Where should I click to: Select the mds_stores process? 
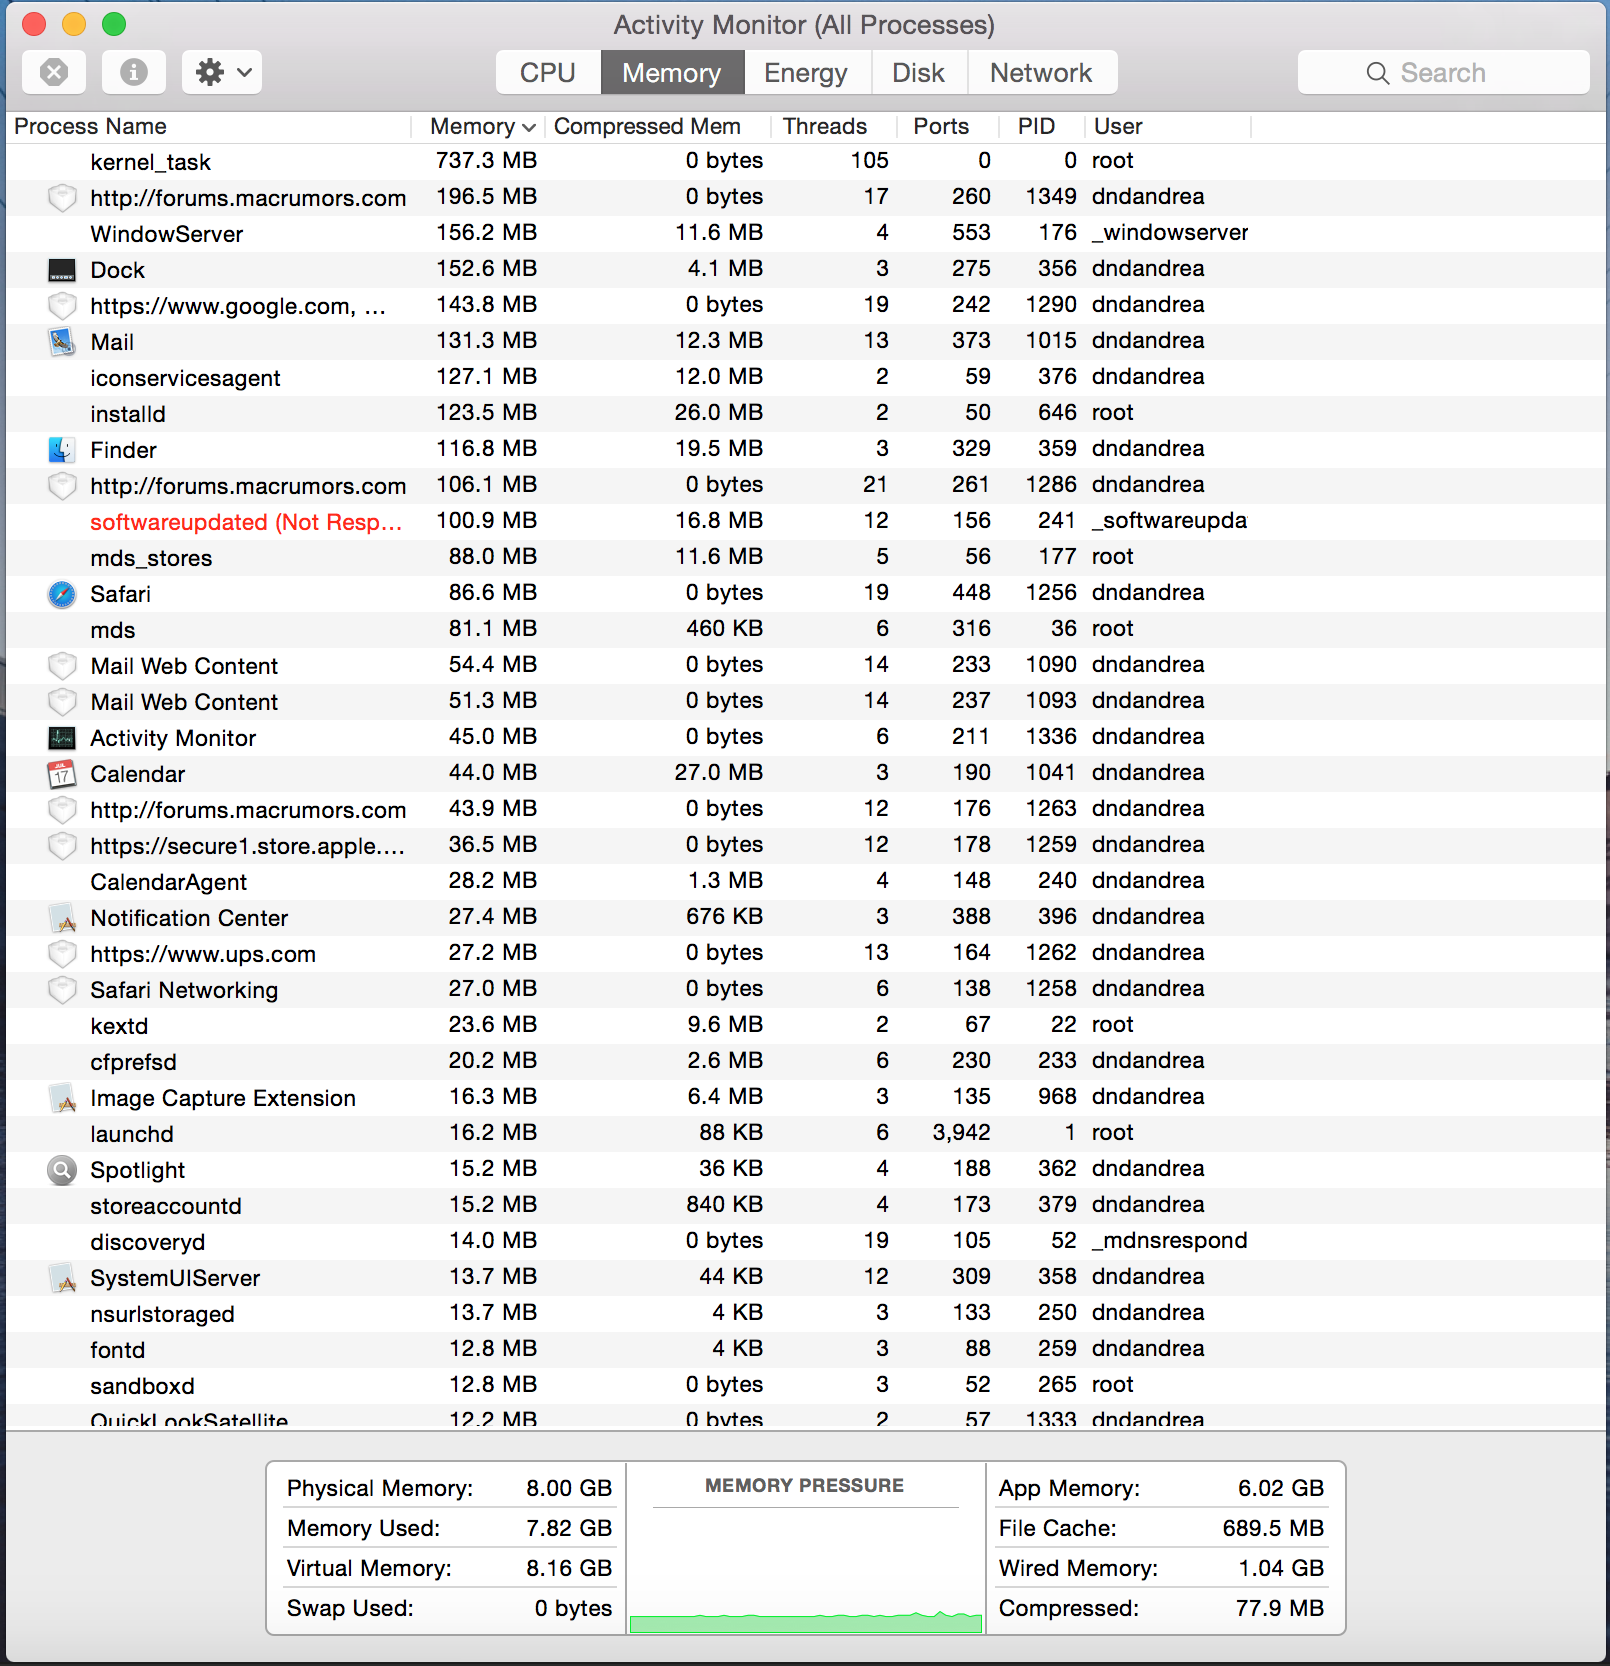805,558
